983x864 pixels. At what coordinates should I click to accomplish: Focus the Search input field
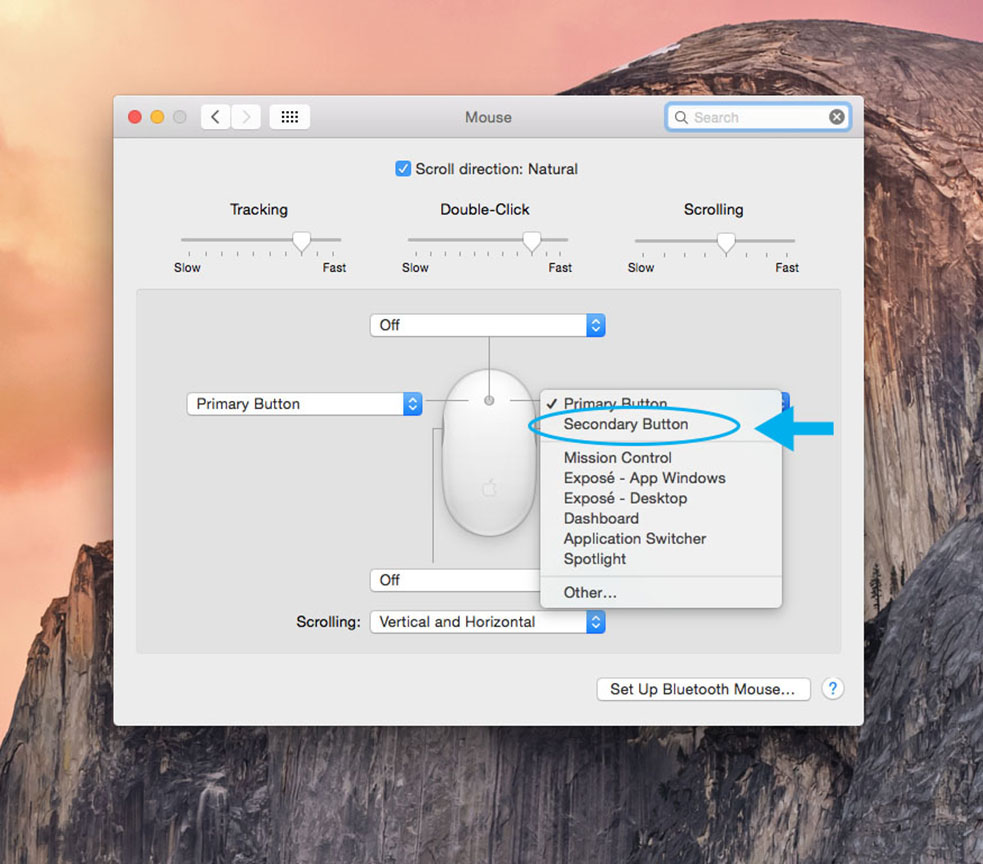click(757, 117)
